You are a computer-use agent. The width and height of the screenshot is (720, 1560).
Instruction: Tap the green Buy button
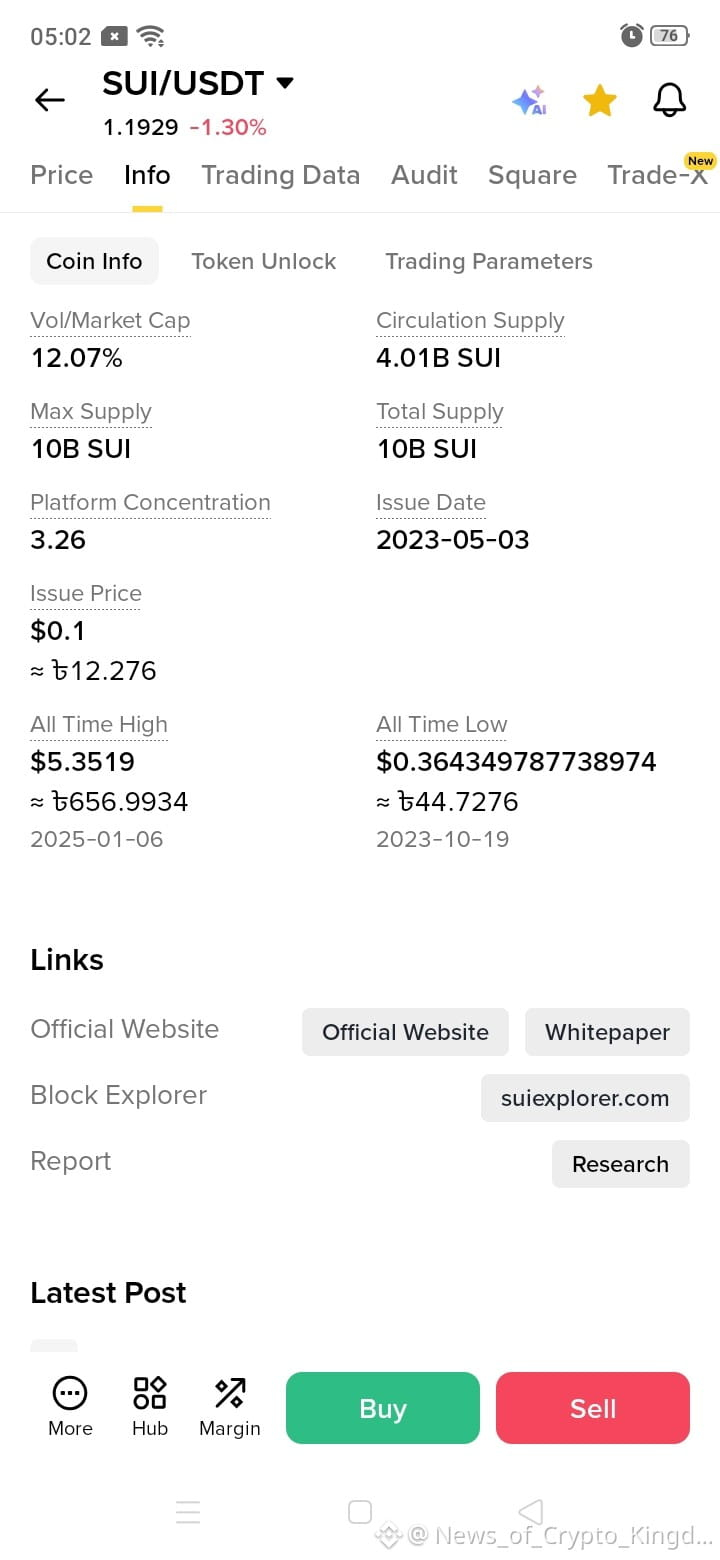[x=383, y=1408]
